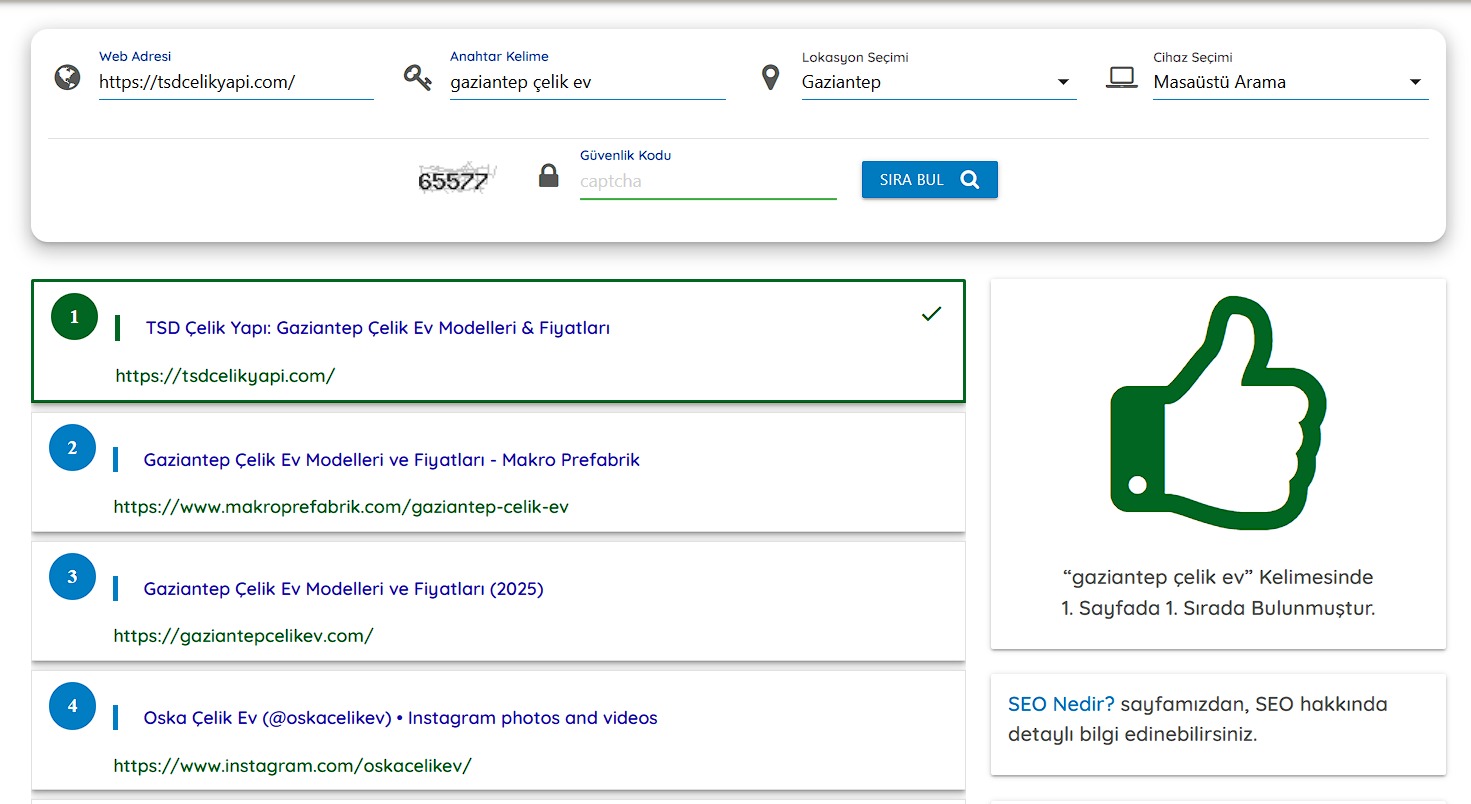1471x804 pixels.
Task: Click the laptop device icon
Action: pyautogui.click(x=1121, y=78)
